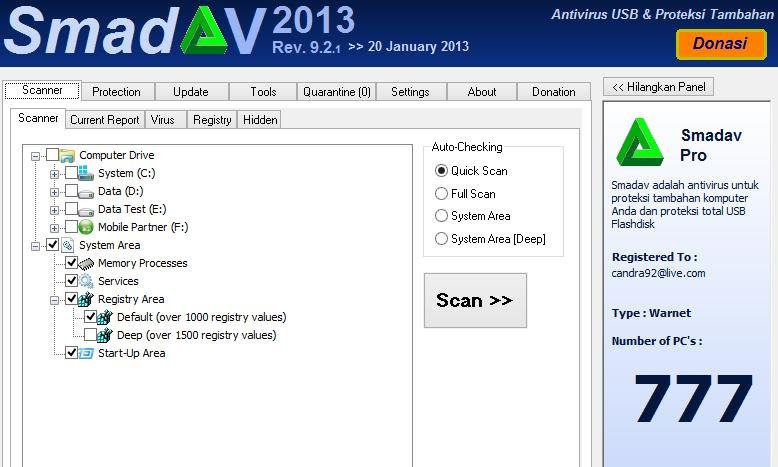The height and width of the screenshot is (467, 778).
Task: Uncheck the System Area checkbox
Action: coord(53,245)
